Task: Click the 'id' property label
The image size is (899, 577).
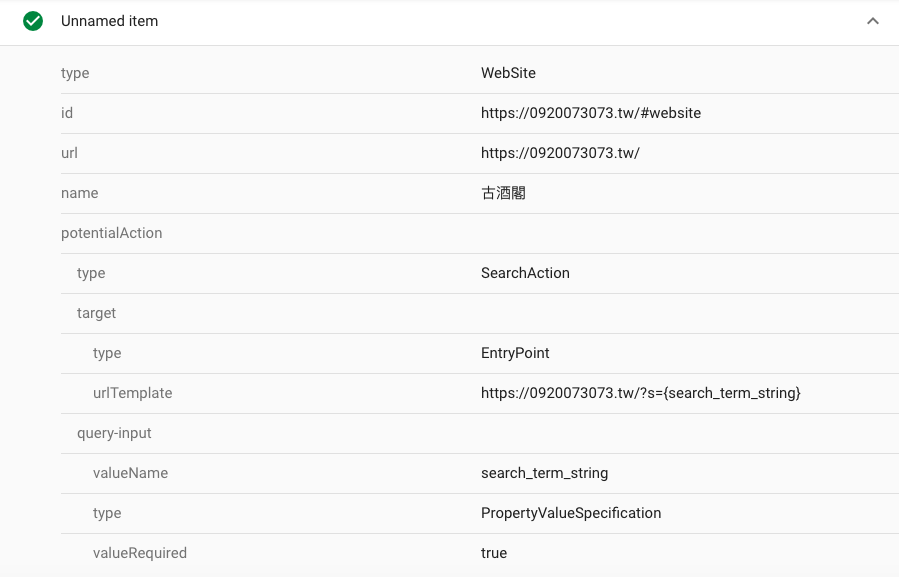Action: coord(67,113)
